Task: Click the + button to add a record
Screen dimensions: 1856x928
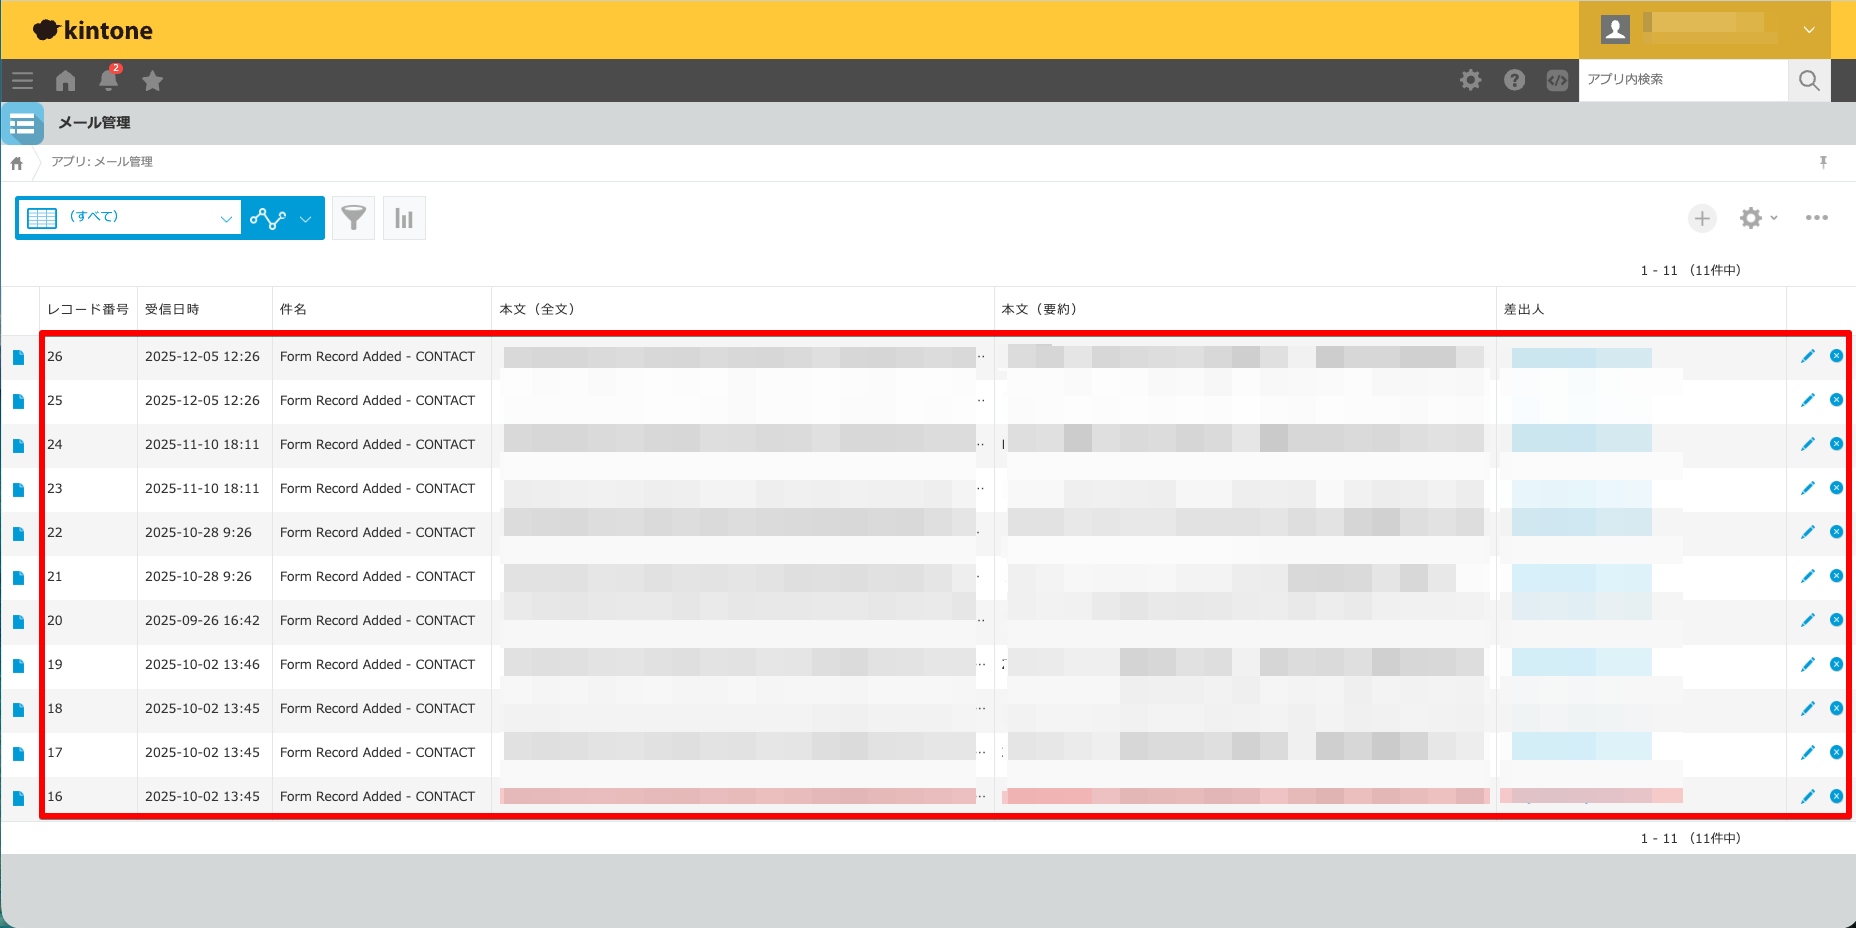Action: point(1702,217)
